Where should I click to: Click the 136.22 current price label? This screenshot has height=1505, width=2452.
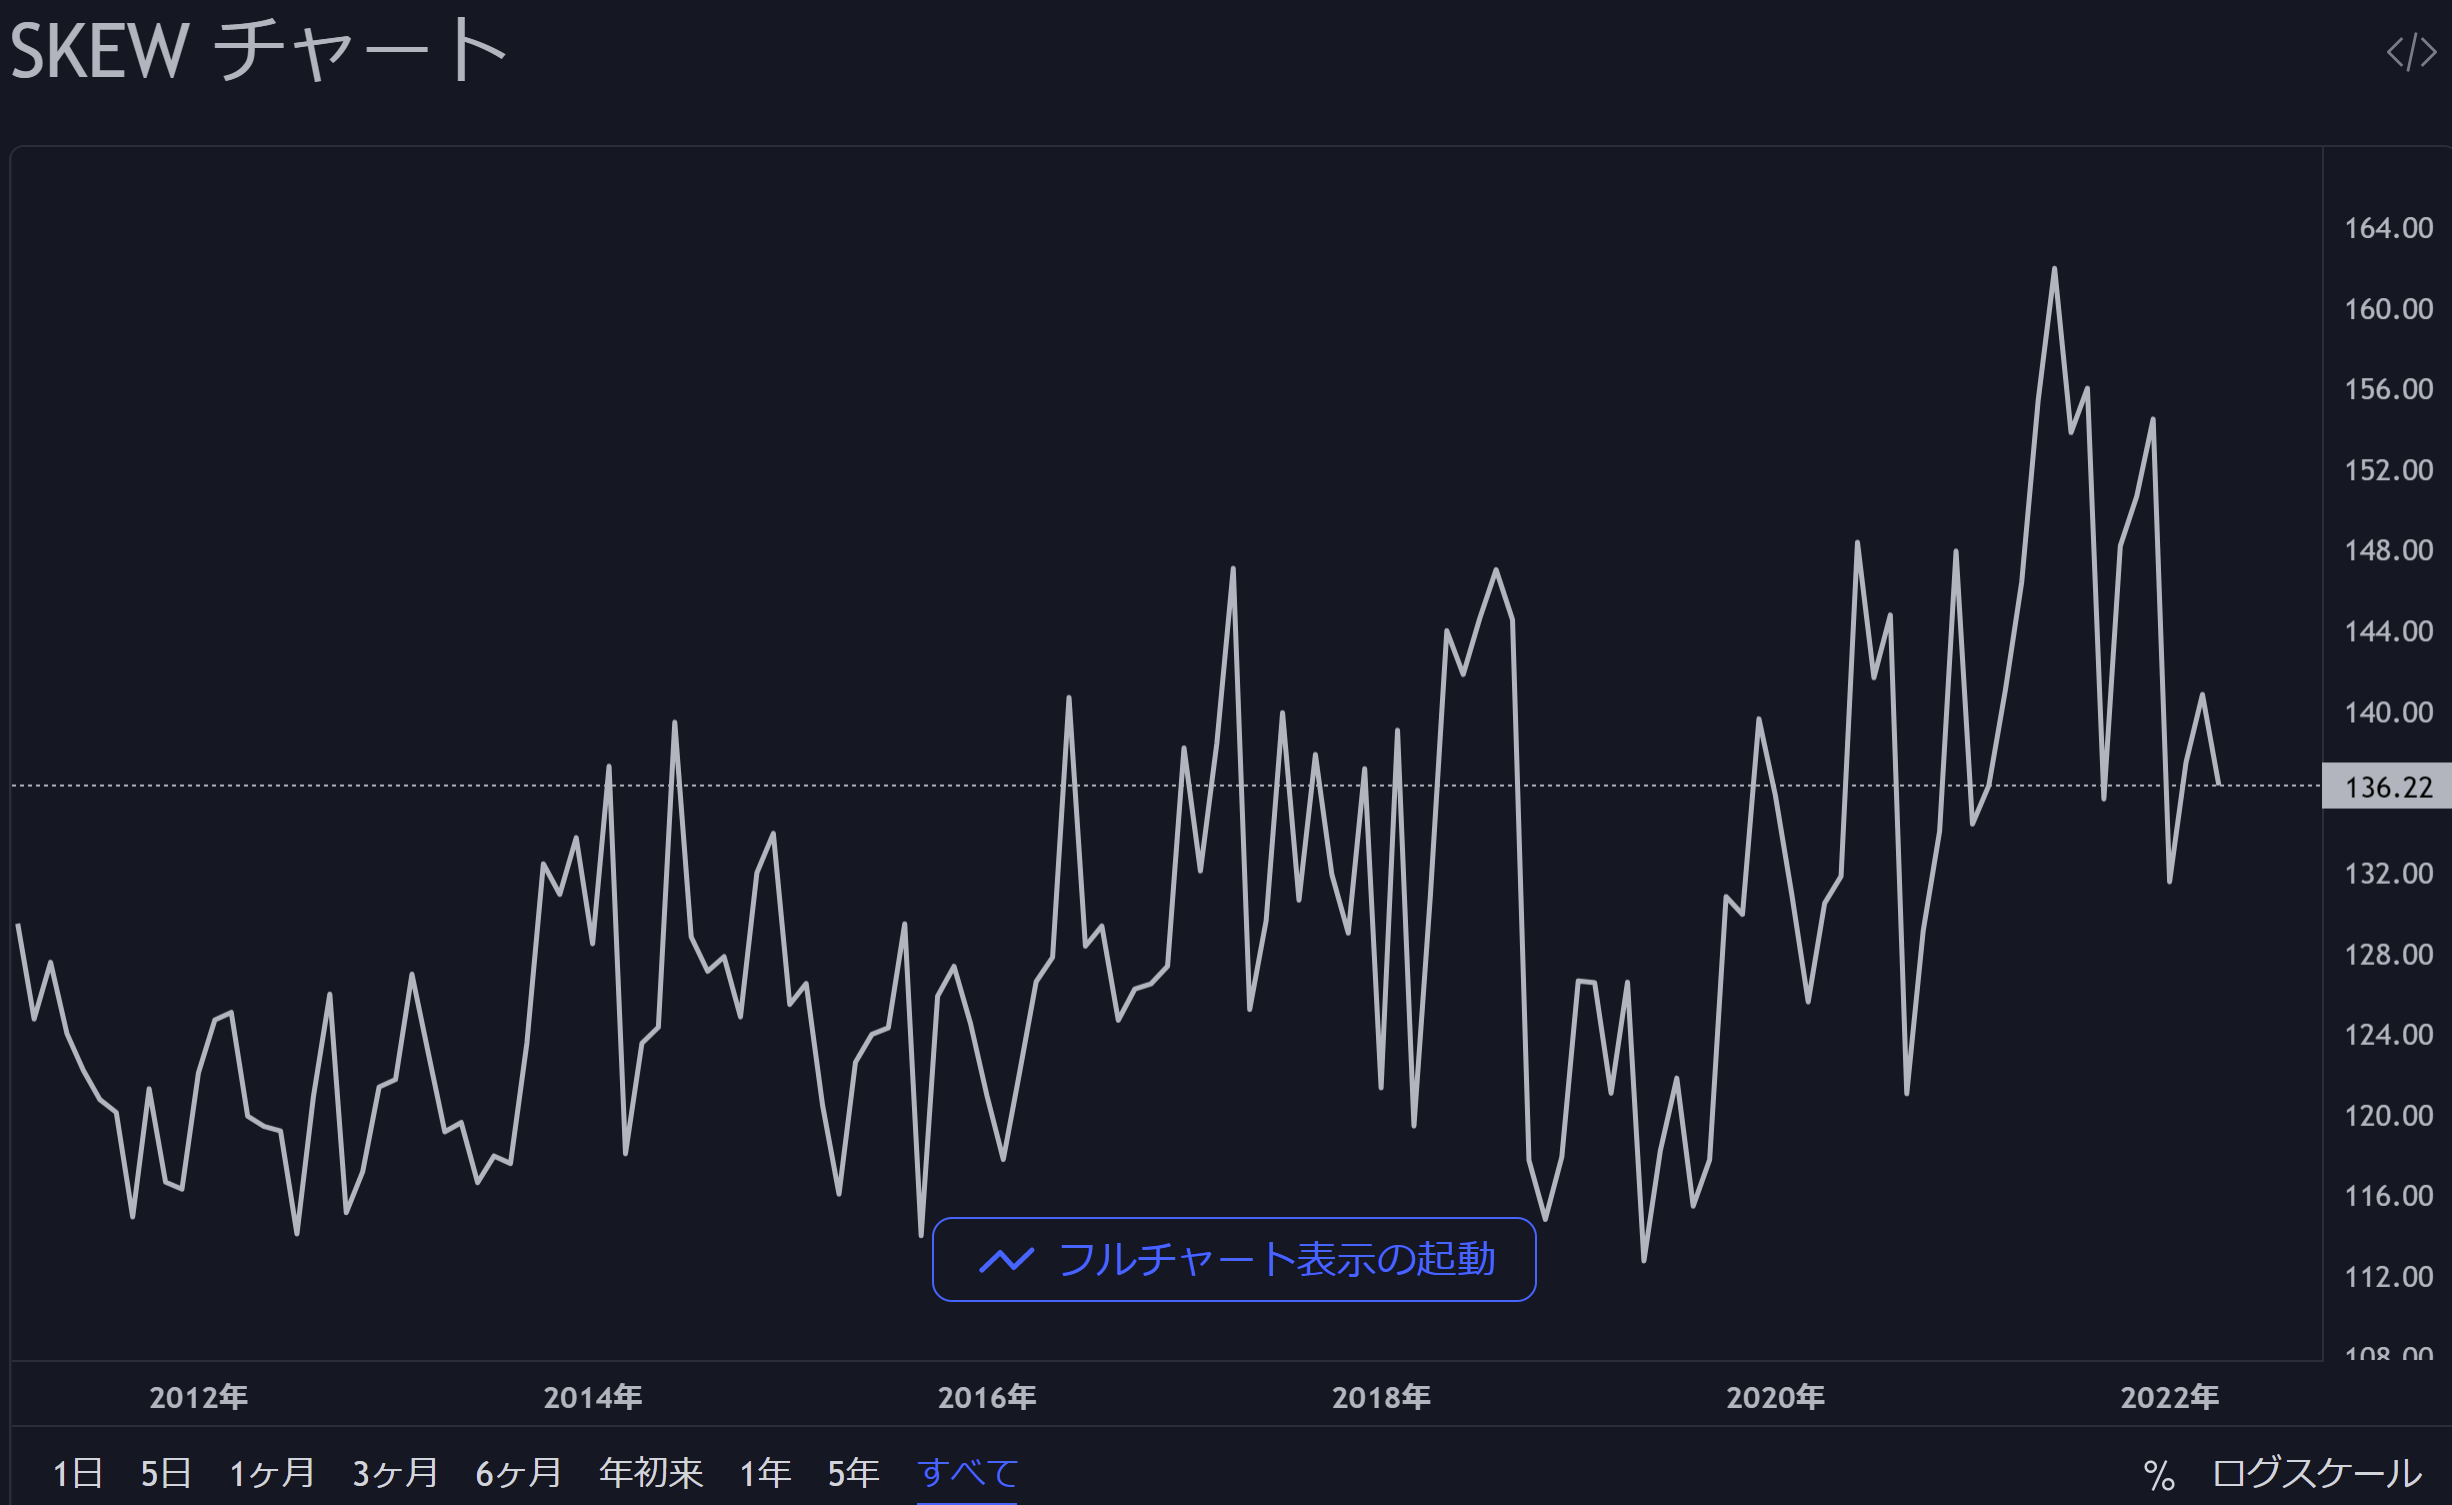coord(2388,787)
